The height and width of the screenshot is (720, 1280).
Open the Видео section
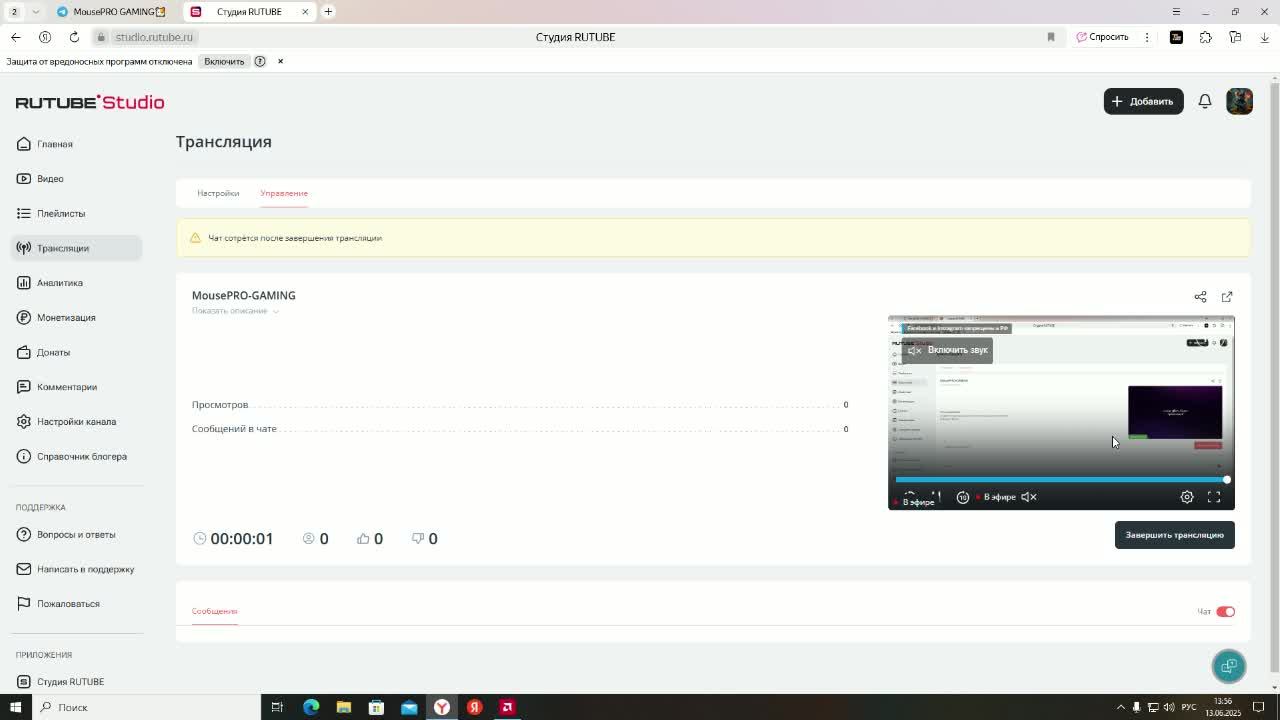coord(76,179)
